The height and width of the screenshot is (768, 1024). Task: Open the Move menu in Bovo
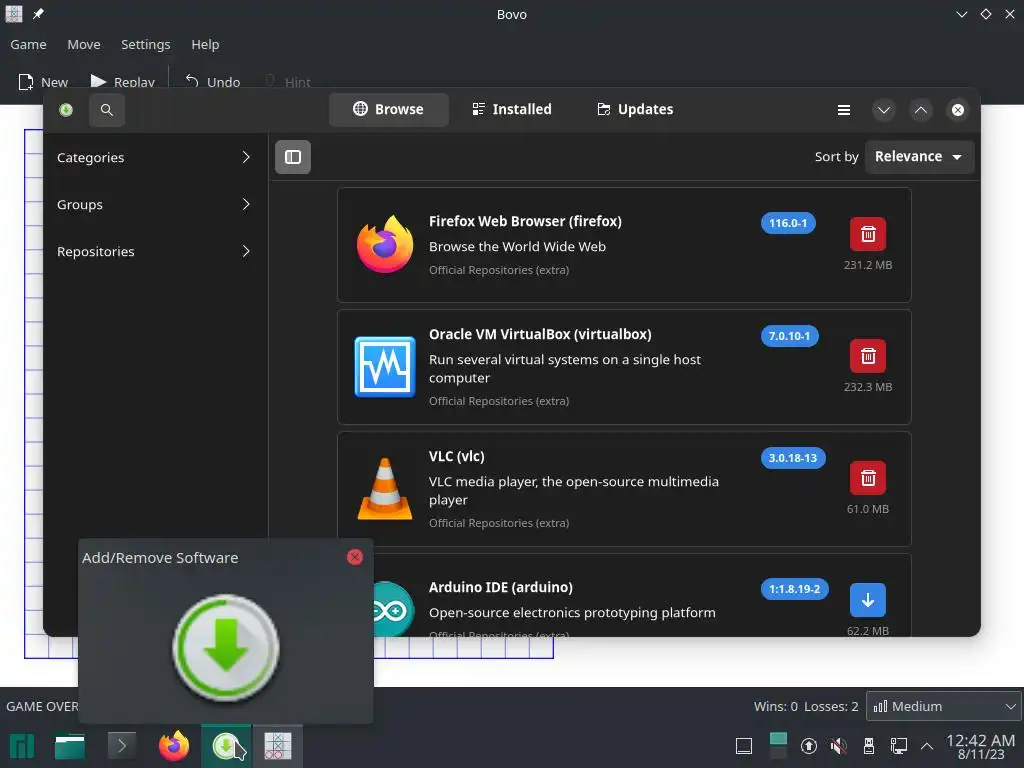click(84, 44)
